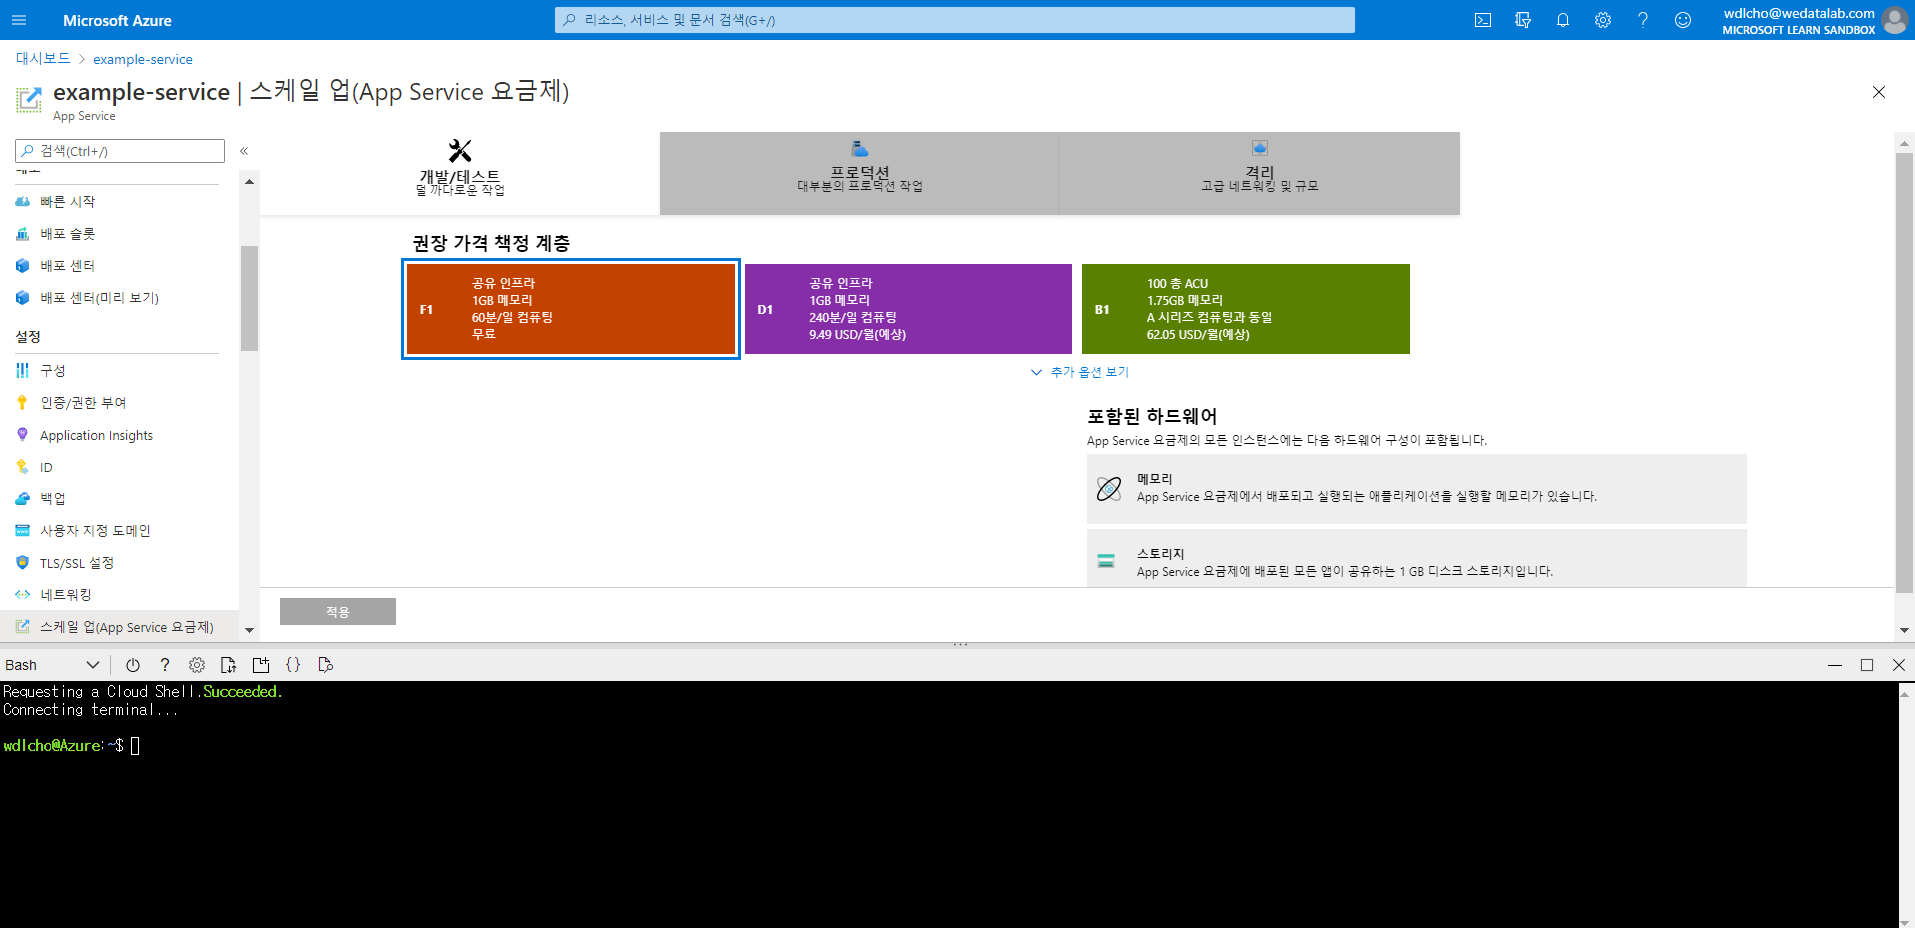Open the notifications bell

(1563, 20)
